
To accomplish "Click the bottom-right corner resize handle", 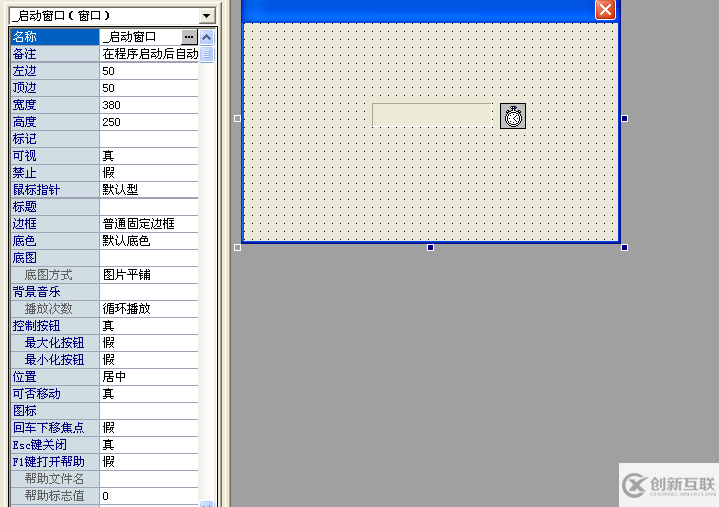I will pyautogui.click(x=624, y=248).
